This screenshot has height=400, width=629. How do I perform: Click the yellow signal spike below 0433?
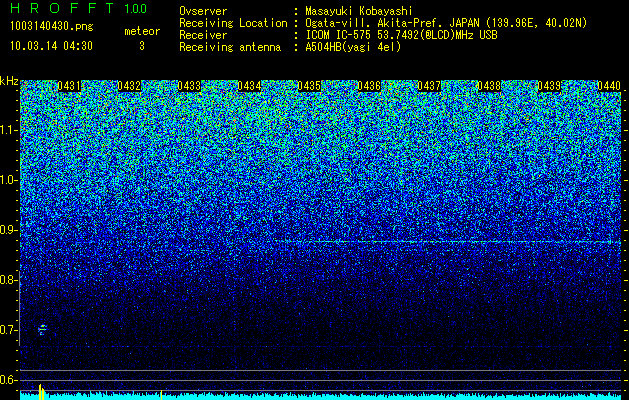tap(161, 395)
